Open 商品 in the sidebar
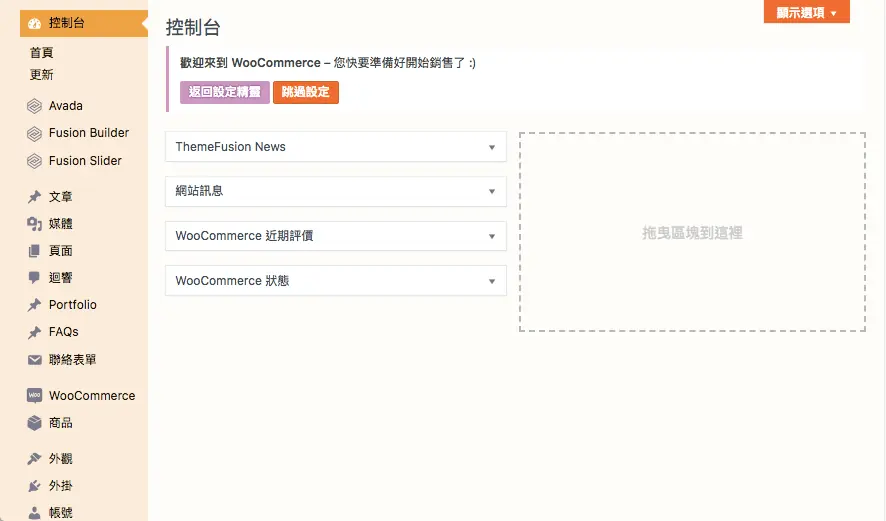Screen dimensions: 886x521 pos(60,423)
